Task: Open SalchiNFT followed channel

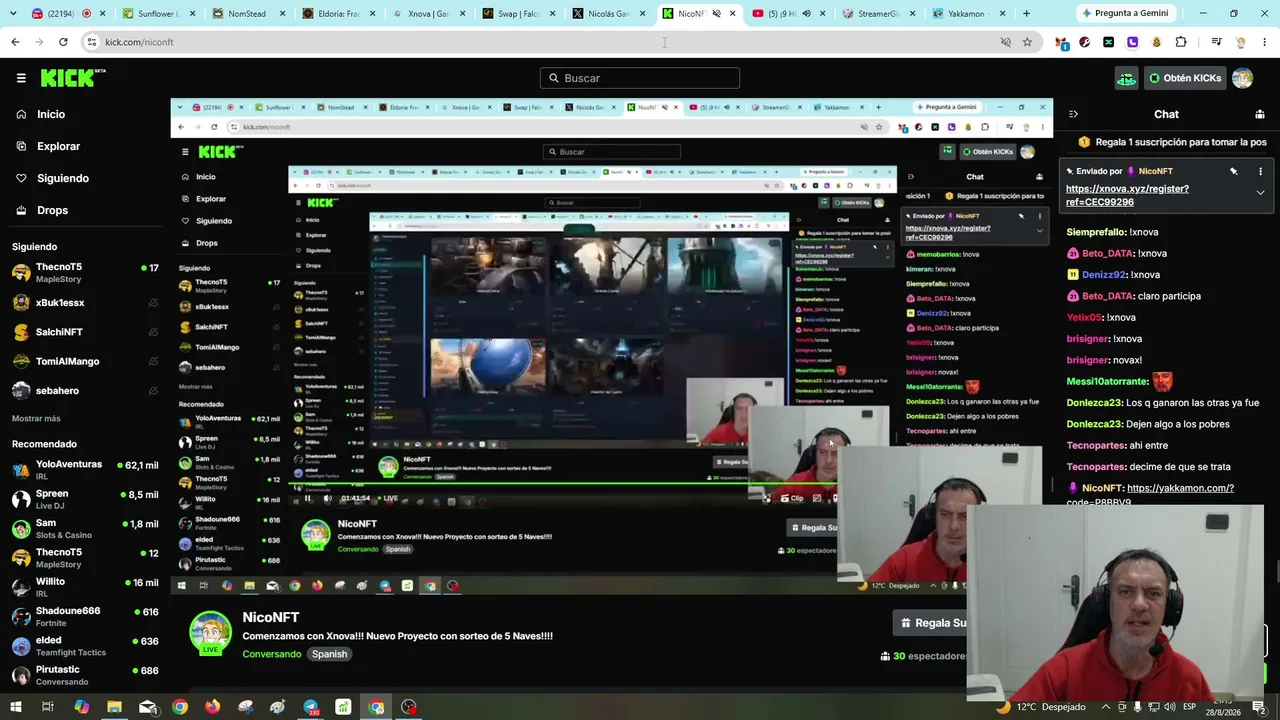Action: [85, 332]
